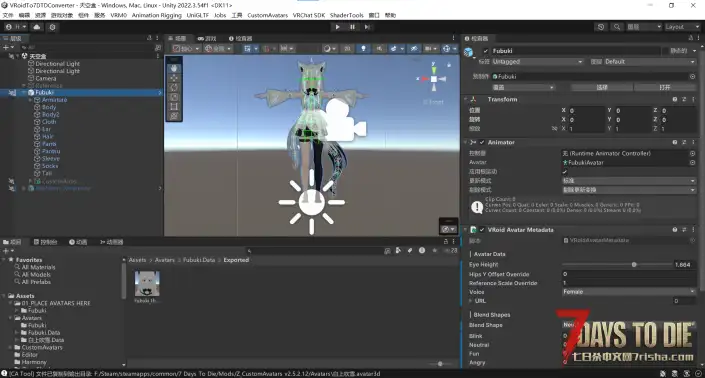Screen dimensions: 705x378
Task: Open the CustomAvatars menu
Action: (x=268, y=15)
